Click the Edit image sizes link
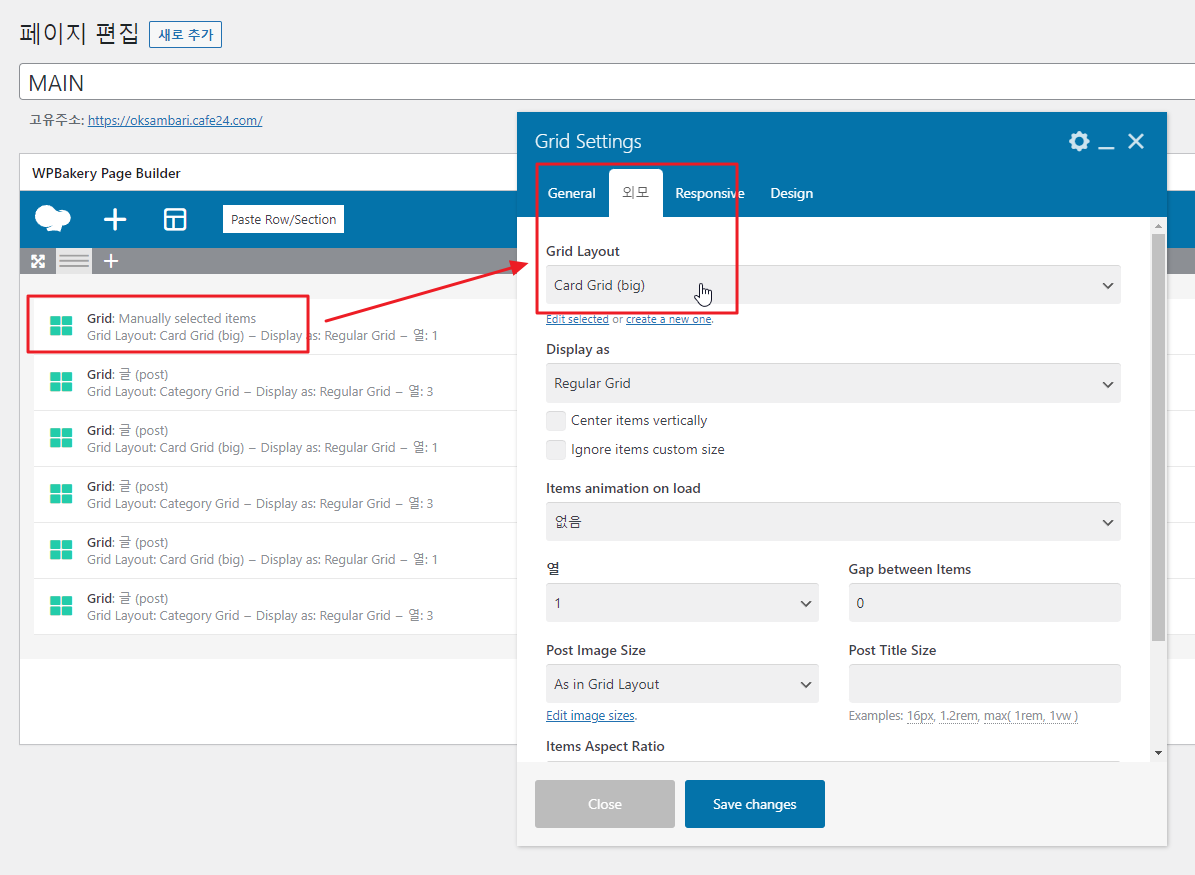 (590, 716)
